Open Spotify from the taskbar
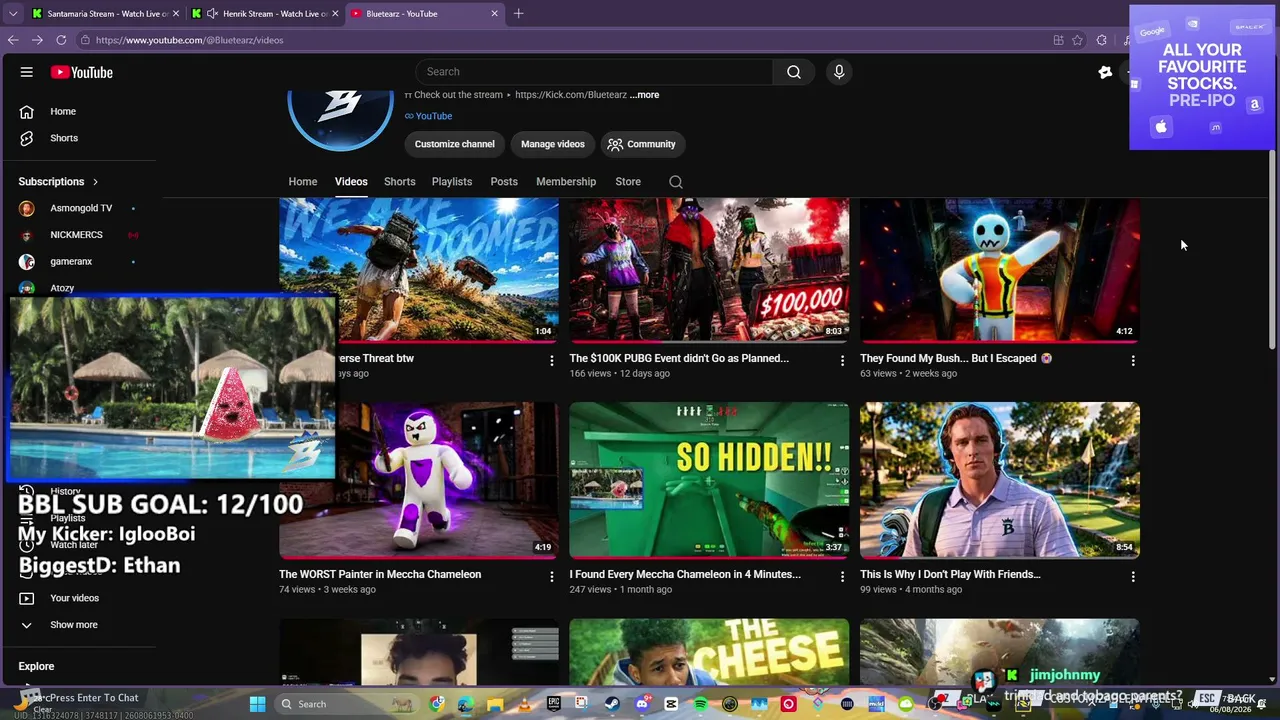This screenshot has width=1280, height=720. click(x=700, y=704)
